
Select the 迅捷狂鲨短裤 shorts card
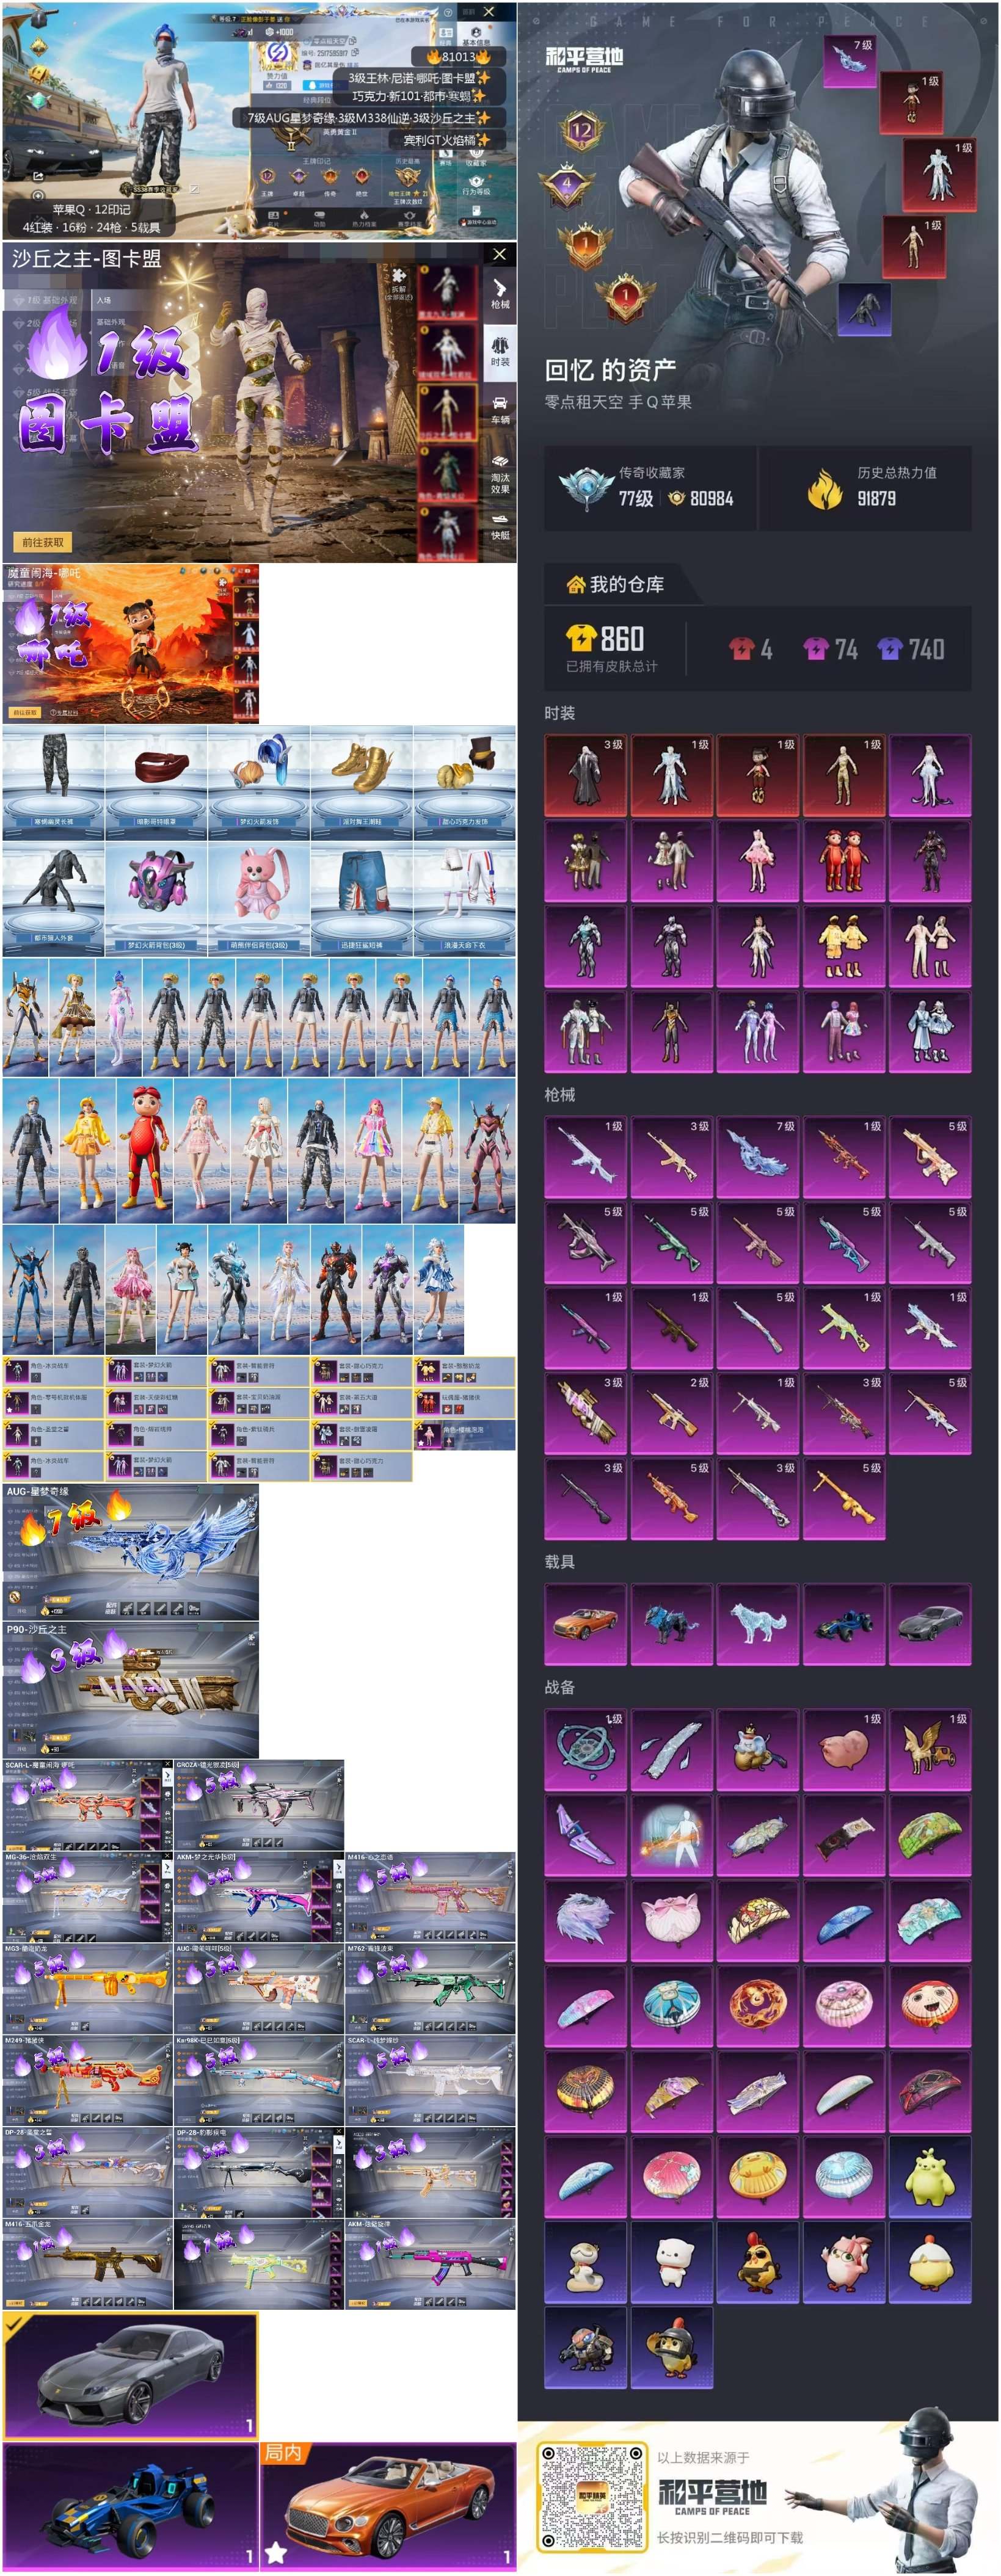[362, 900]
